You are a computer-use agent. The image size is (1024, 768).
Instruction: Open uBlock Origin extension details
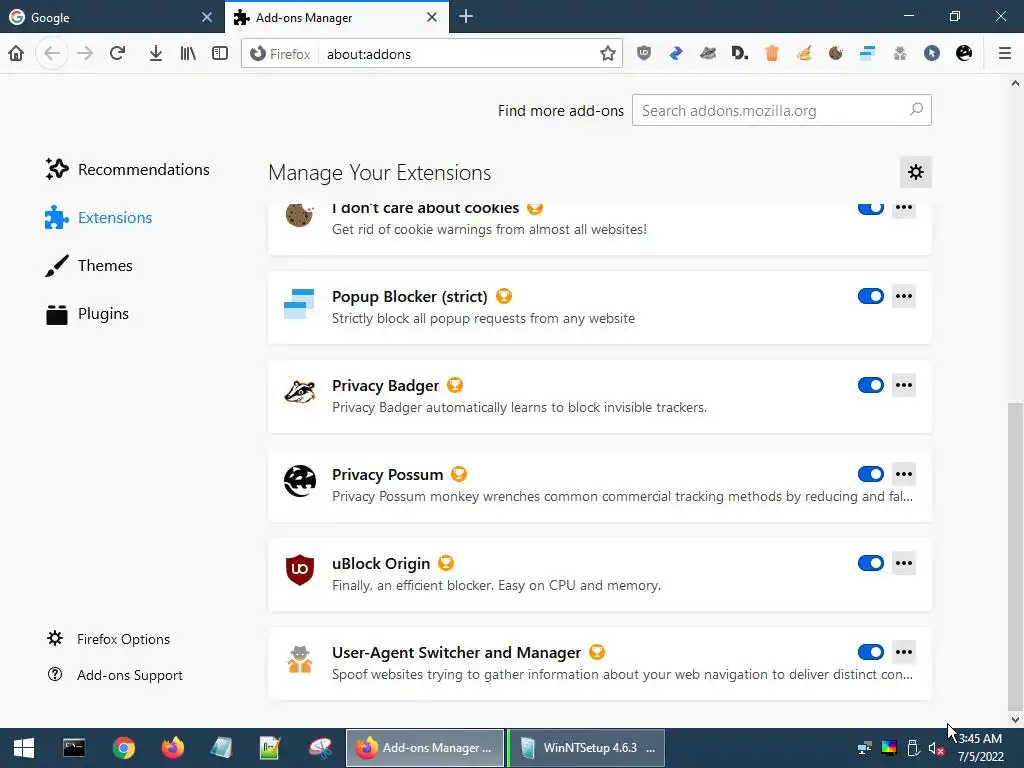click(x=600, y=575)
